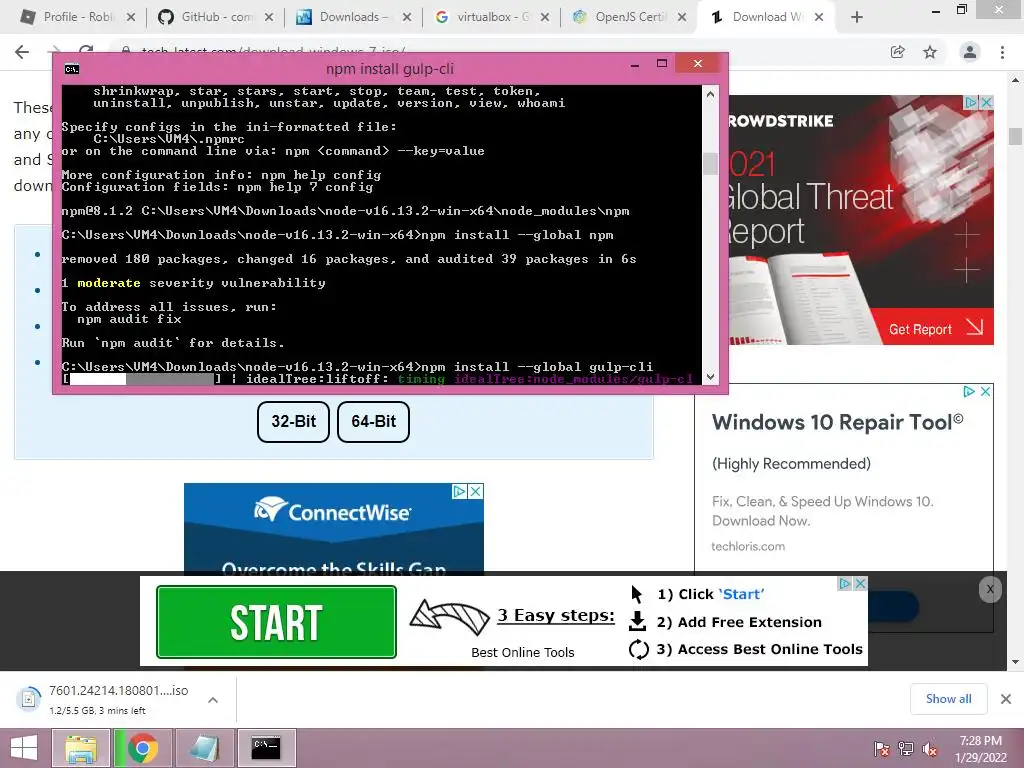Close the Windows 10 Repair Tool ad

point(985,391)
